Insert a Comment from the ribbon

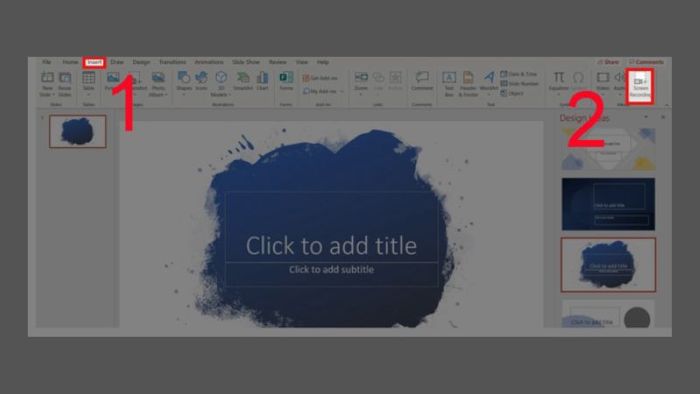(422, 81)
